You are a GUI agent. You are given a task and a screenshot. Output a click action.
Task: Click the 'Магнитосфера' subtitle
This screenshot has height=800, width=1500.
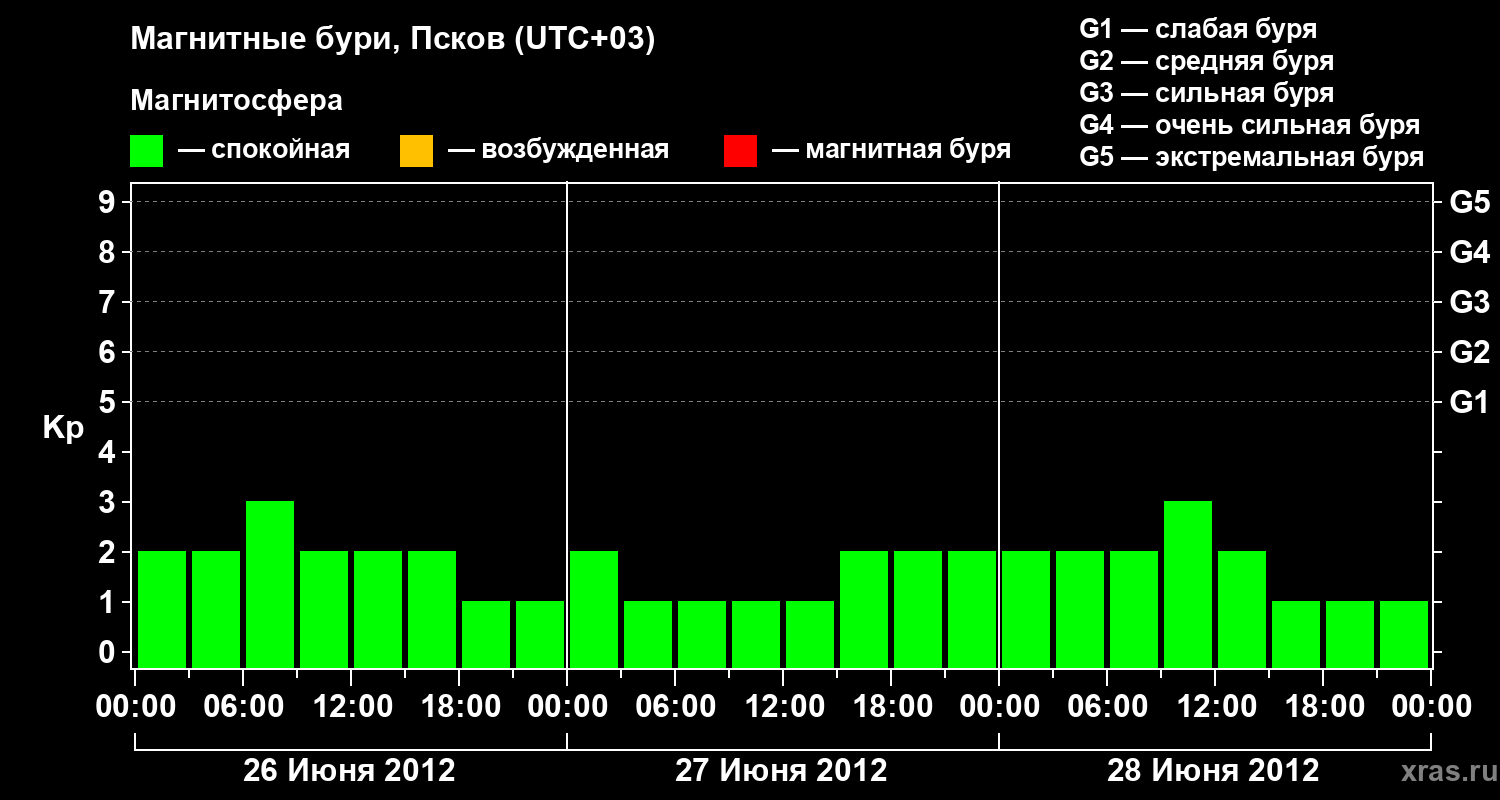pos(237,101)
